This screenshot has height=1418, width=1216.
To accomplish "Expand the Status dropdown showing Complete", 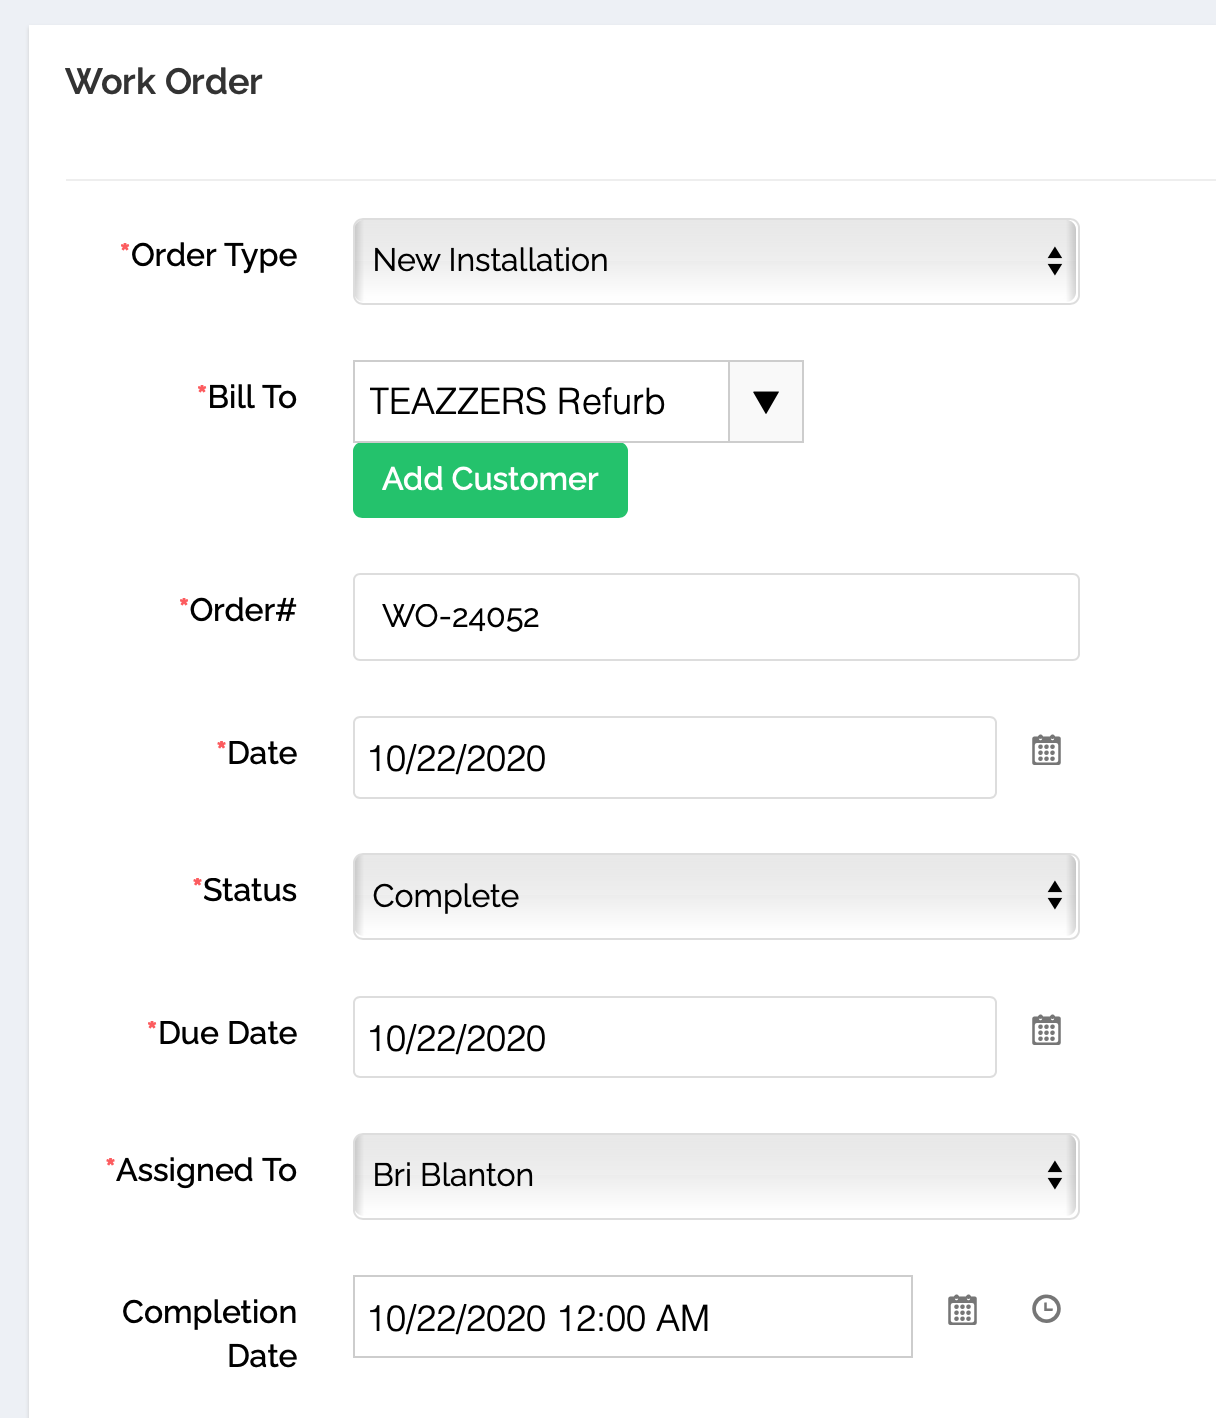I will click(716, 896).
